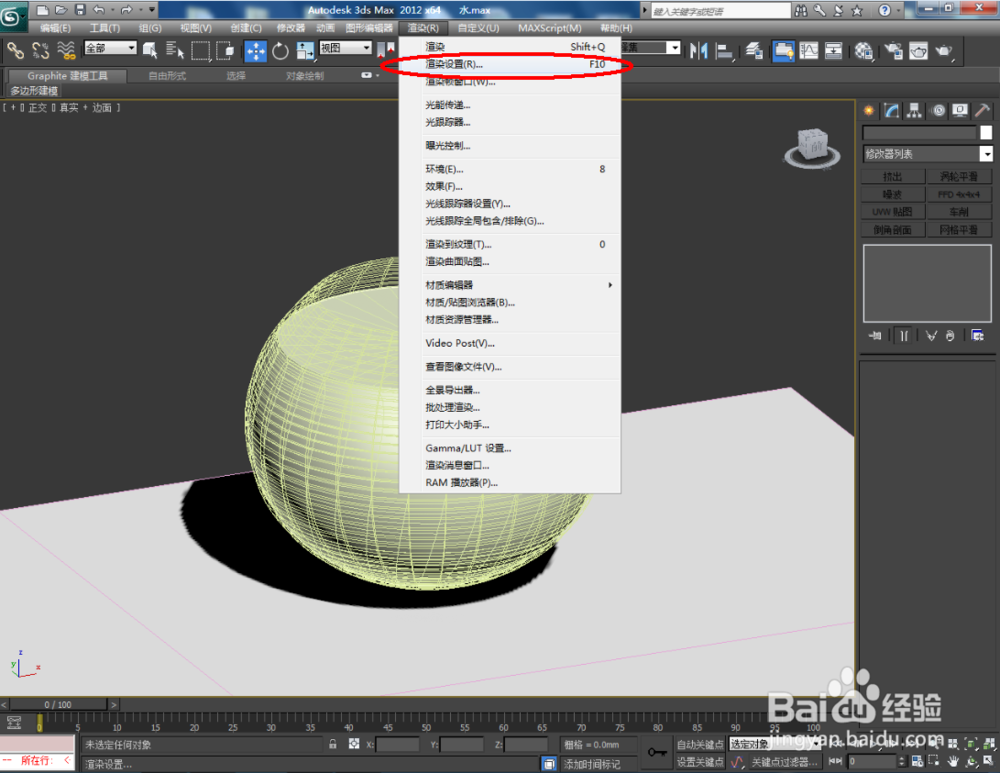Click the UVW 贴图 modifier button

point(893,212)
